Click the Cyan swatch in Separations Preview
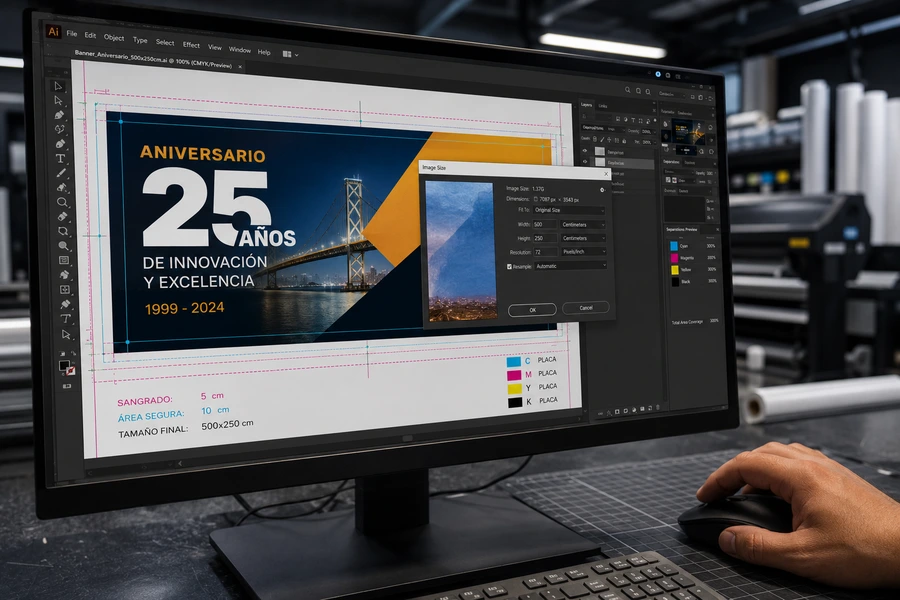Screen dimensions: 900x600 674,246
